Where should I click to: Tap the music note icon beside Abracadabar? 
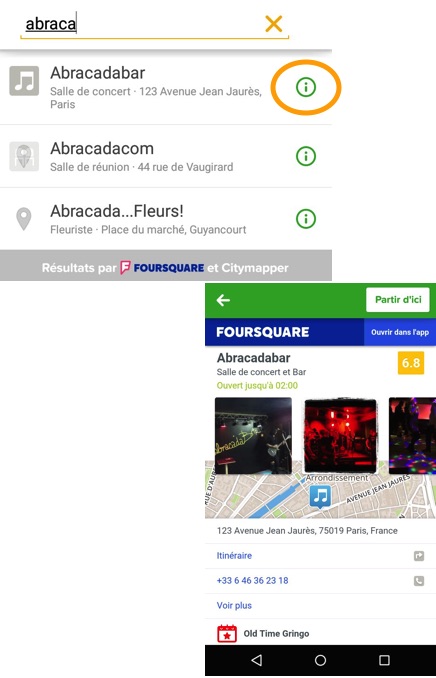24,81
